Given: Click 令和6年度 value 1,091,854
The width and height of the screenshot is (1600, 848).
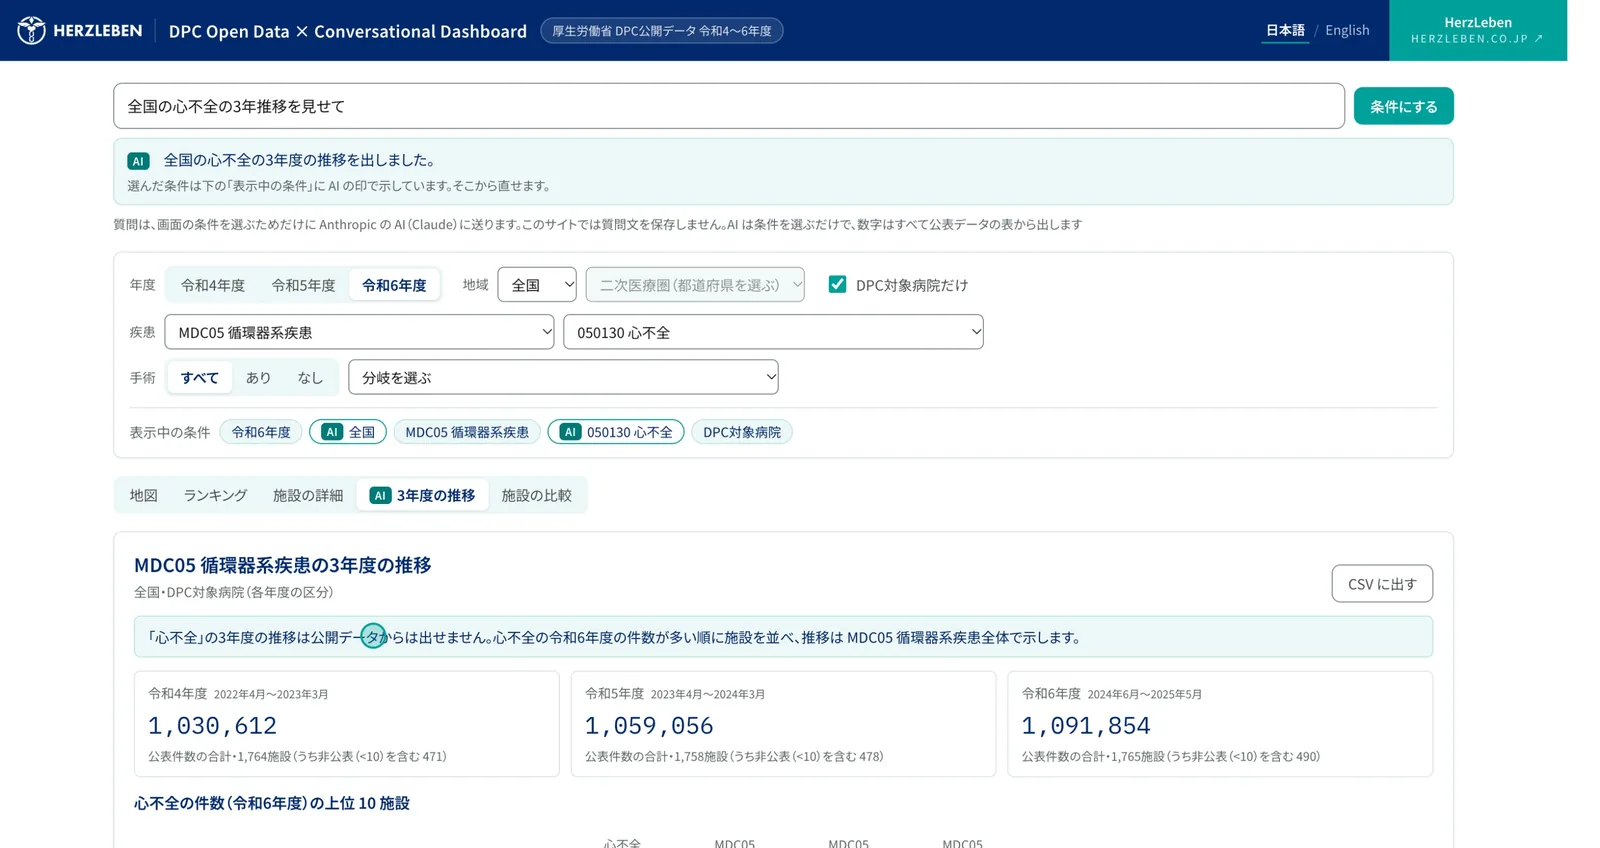Looking at the screenshot, I should 1086,726.
